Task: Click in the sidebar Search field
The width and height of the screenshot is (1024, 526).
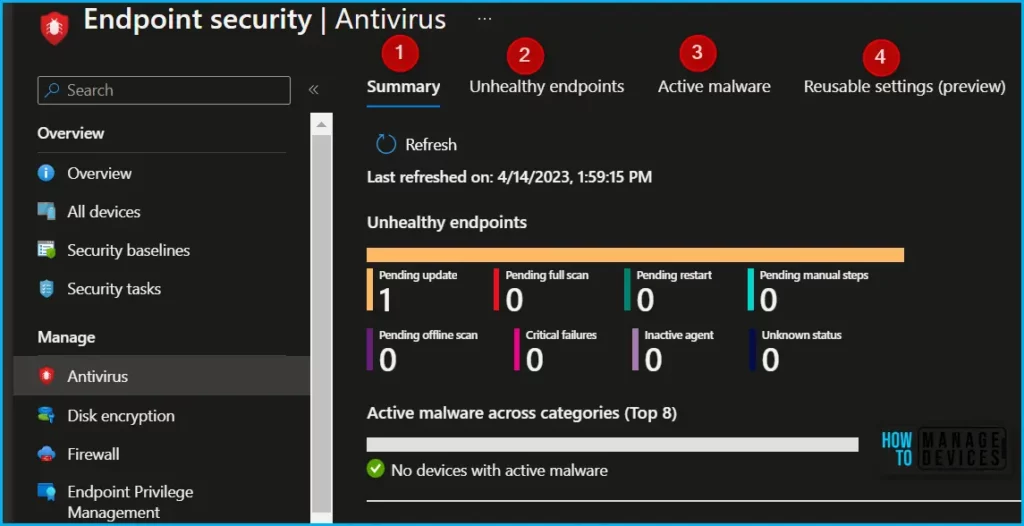Action: coord(164,90)
